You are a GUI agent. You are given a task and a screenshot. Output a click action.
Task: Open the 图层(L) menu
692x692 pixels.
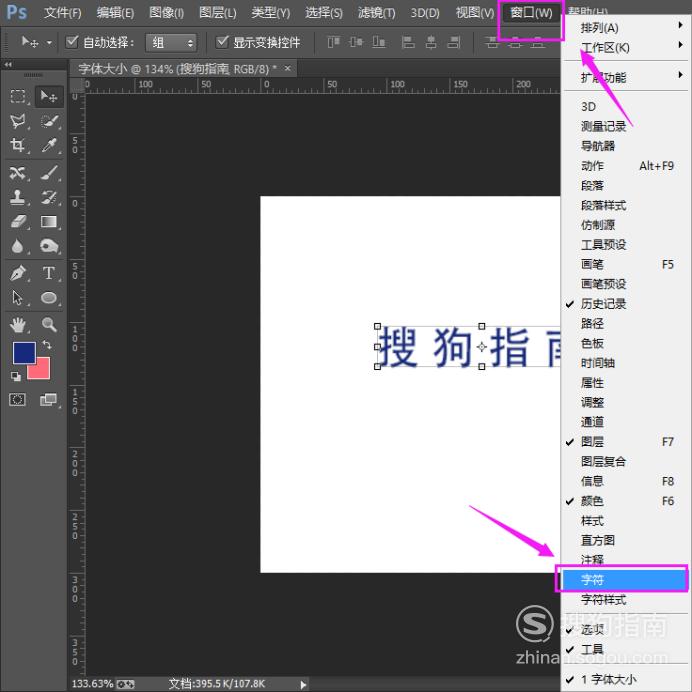point(218,12)
